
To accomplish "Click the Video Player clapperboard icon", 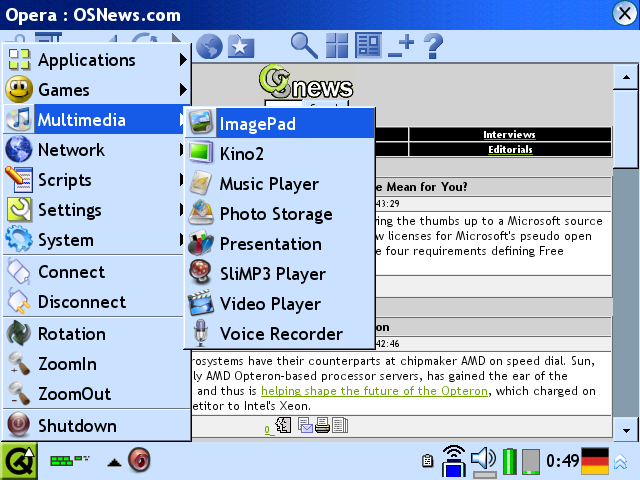I will [x=201, y=303].
